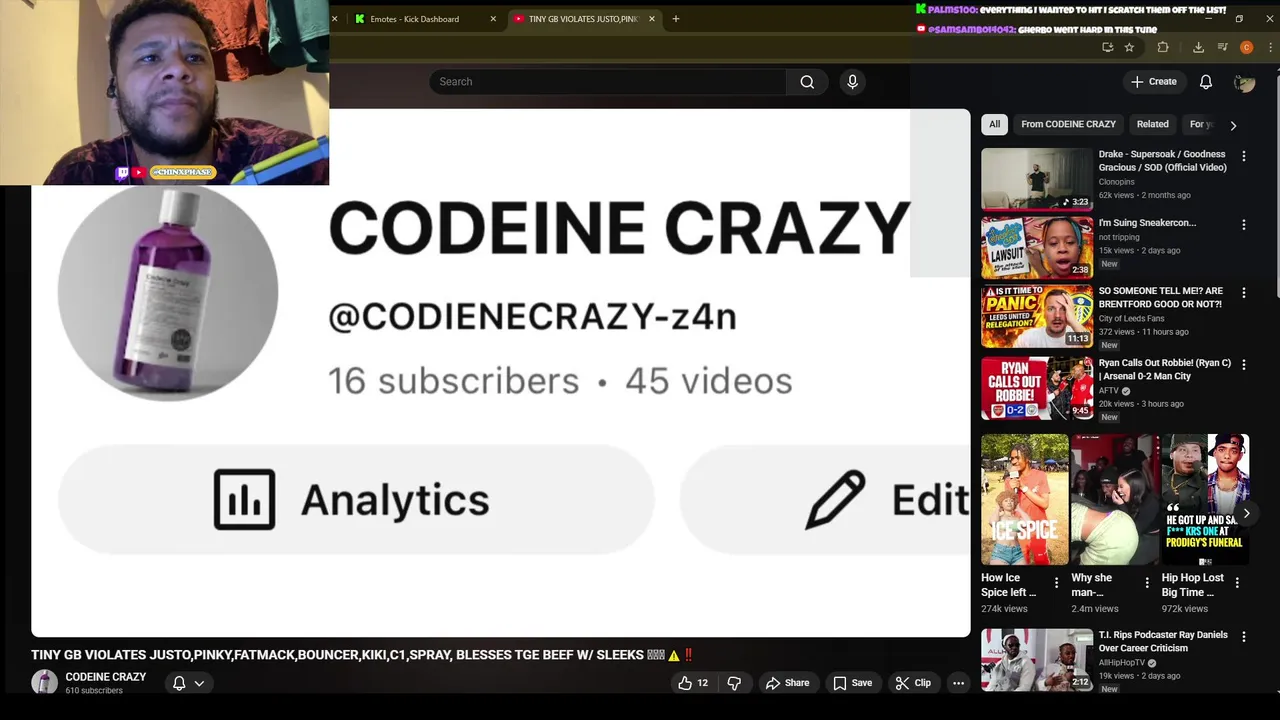This screenshot has width=1280, height=720.
Task: Expand subscription notification dropdown chevron
Action: coord(199,684)
